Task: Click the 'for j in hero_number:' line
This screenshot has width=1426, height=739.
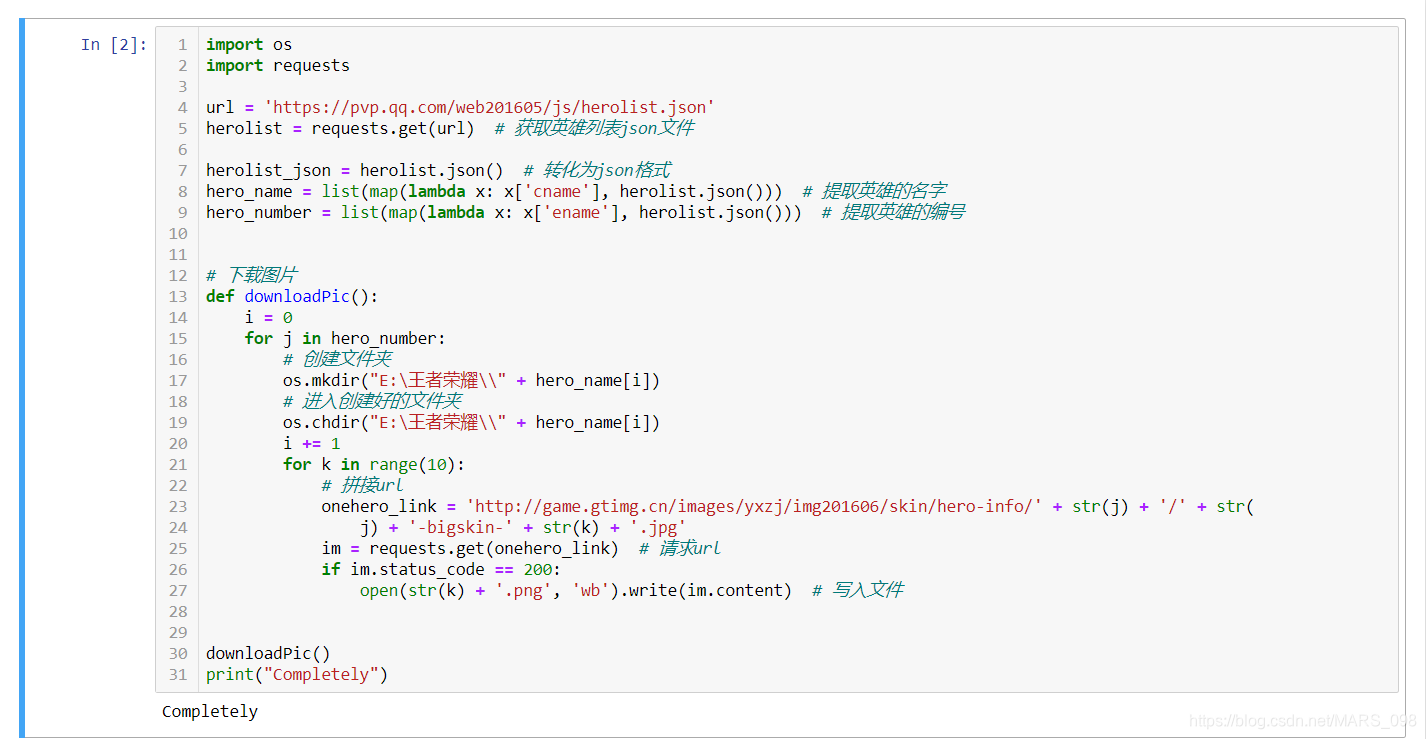Action: point(345,338)
